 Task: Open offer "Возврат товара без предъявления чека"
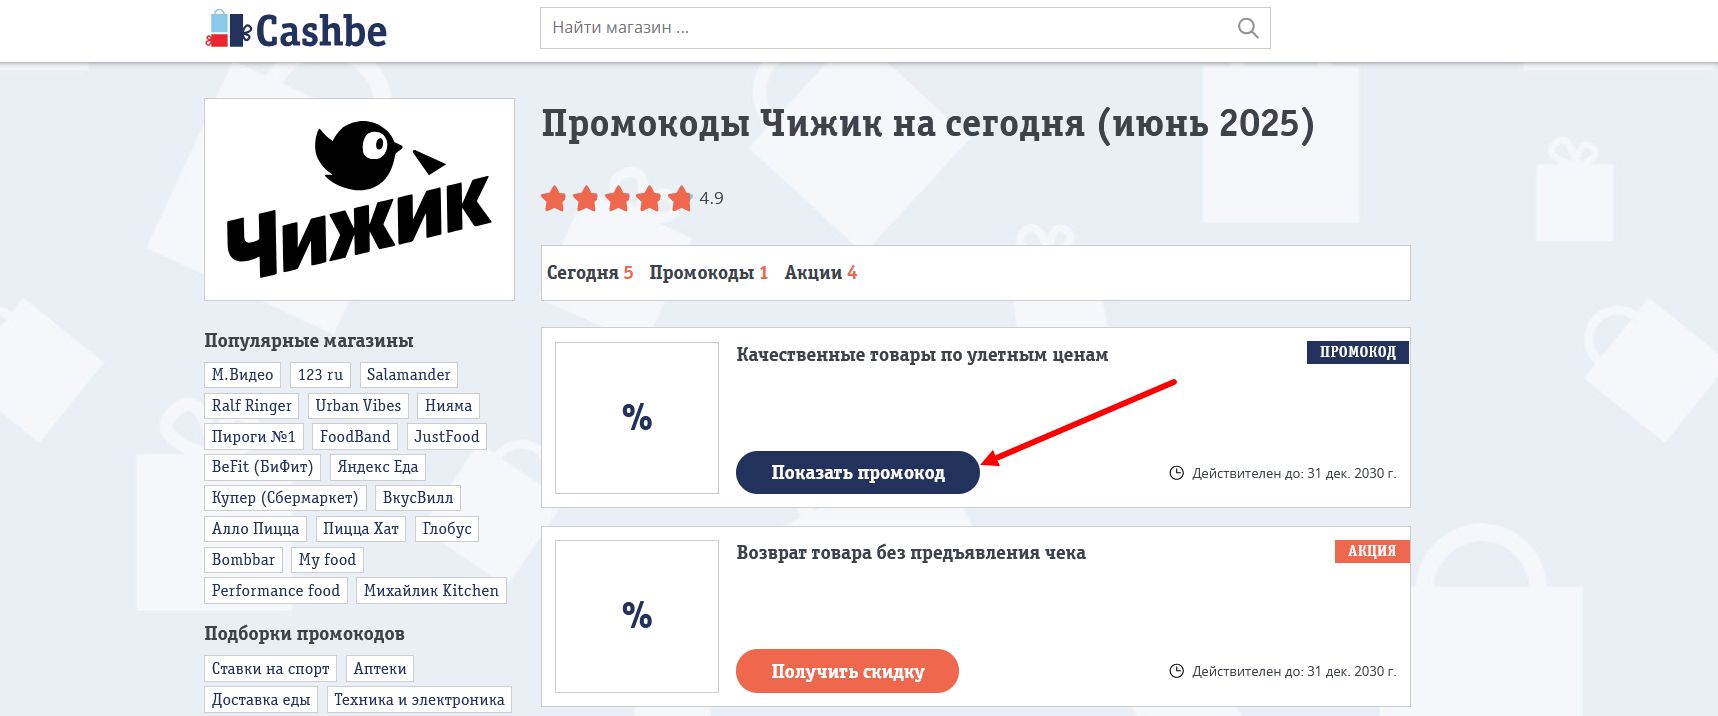point(911,553)
